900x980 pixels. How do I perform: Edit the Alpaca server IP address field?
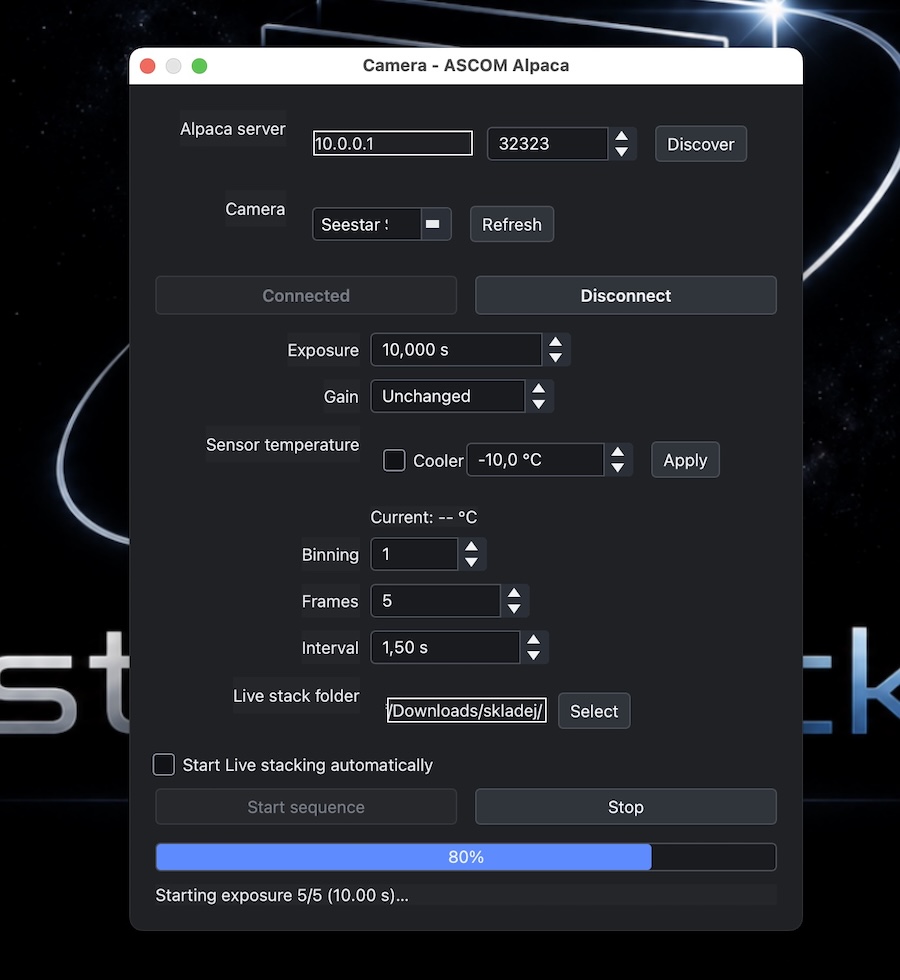392,143
